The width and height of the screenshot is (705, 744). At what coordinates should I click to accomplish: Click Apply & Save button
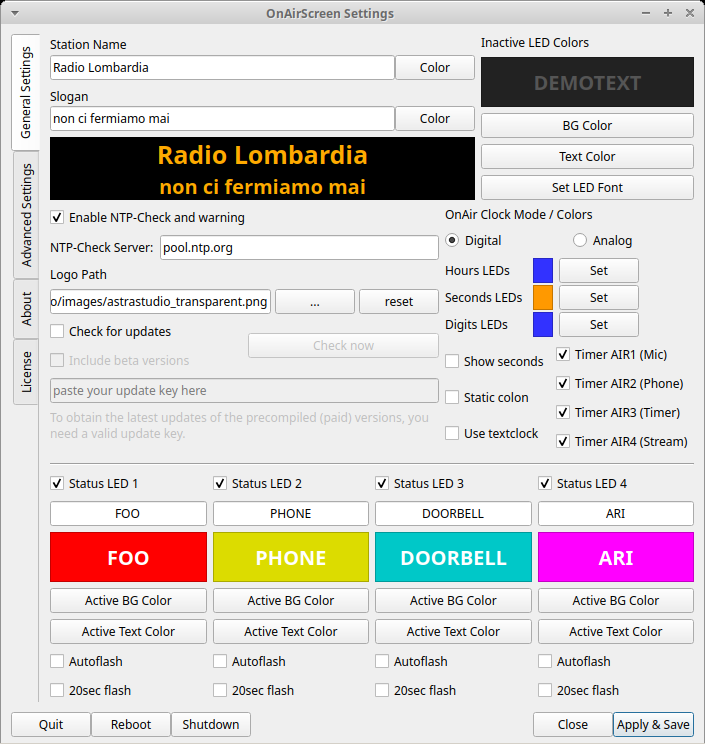[x=653, y=724]
